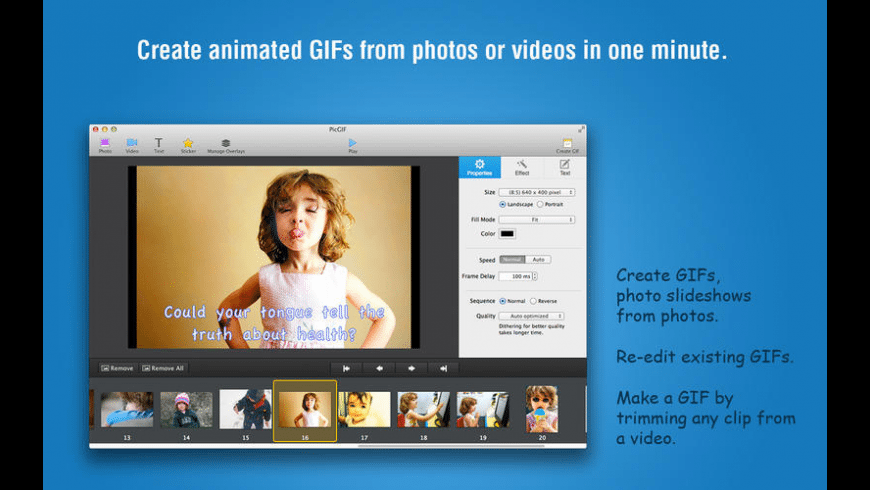
Task: Open the Fill Mode dropdown
Action: pos(537,220)
